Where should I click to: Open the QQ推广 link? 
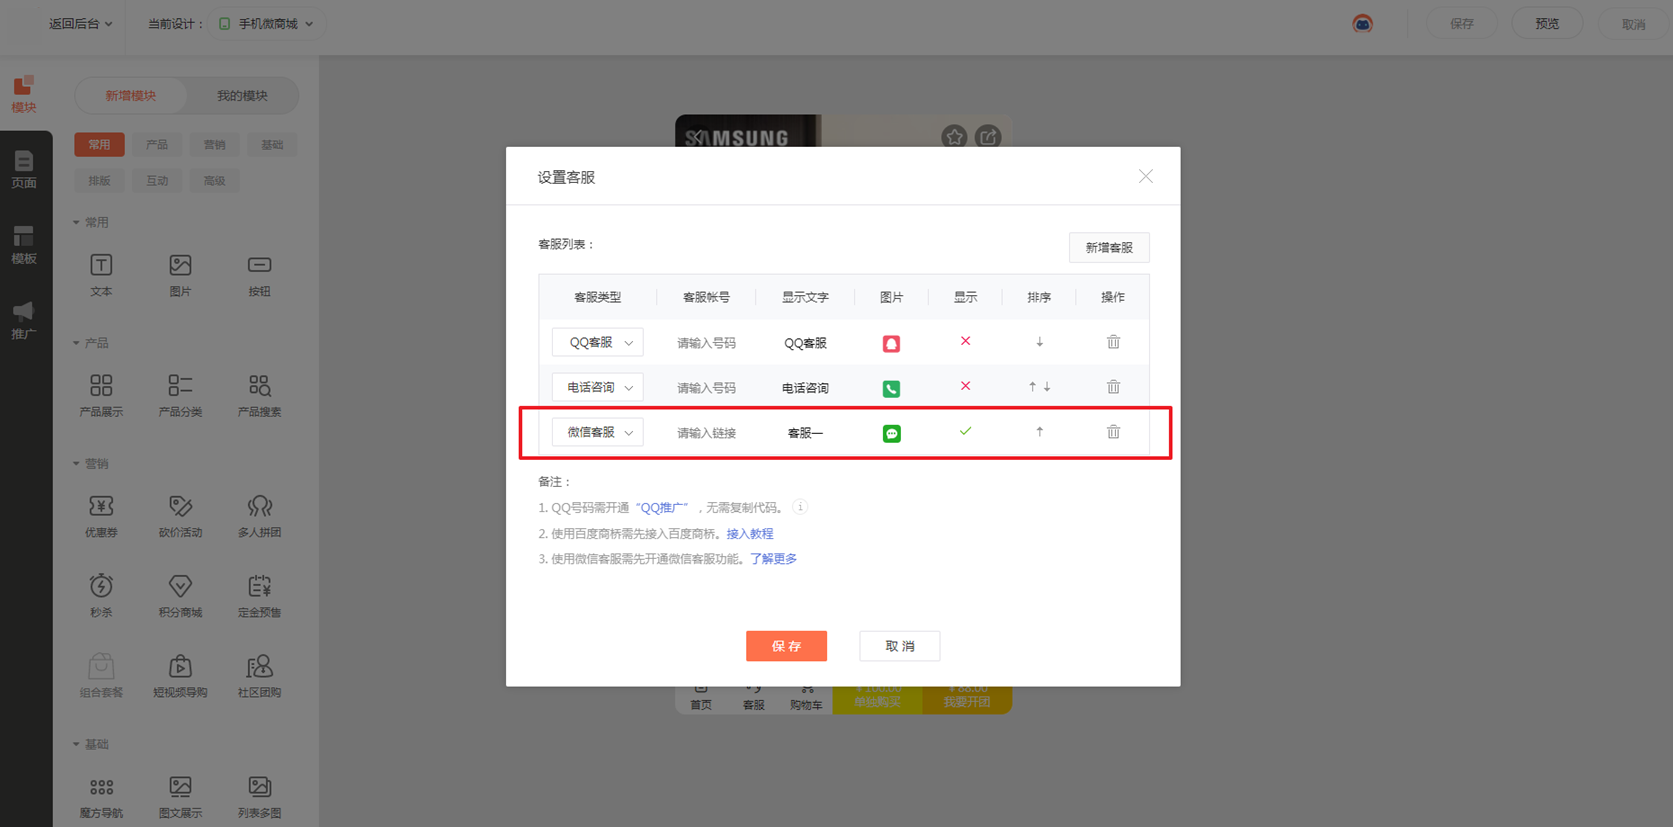(x=663, y=508)
